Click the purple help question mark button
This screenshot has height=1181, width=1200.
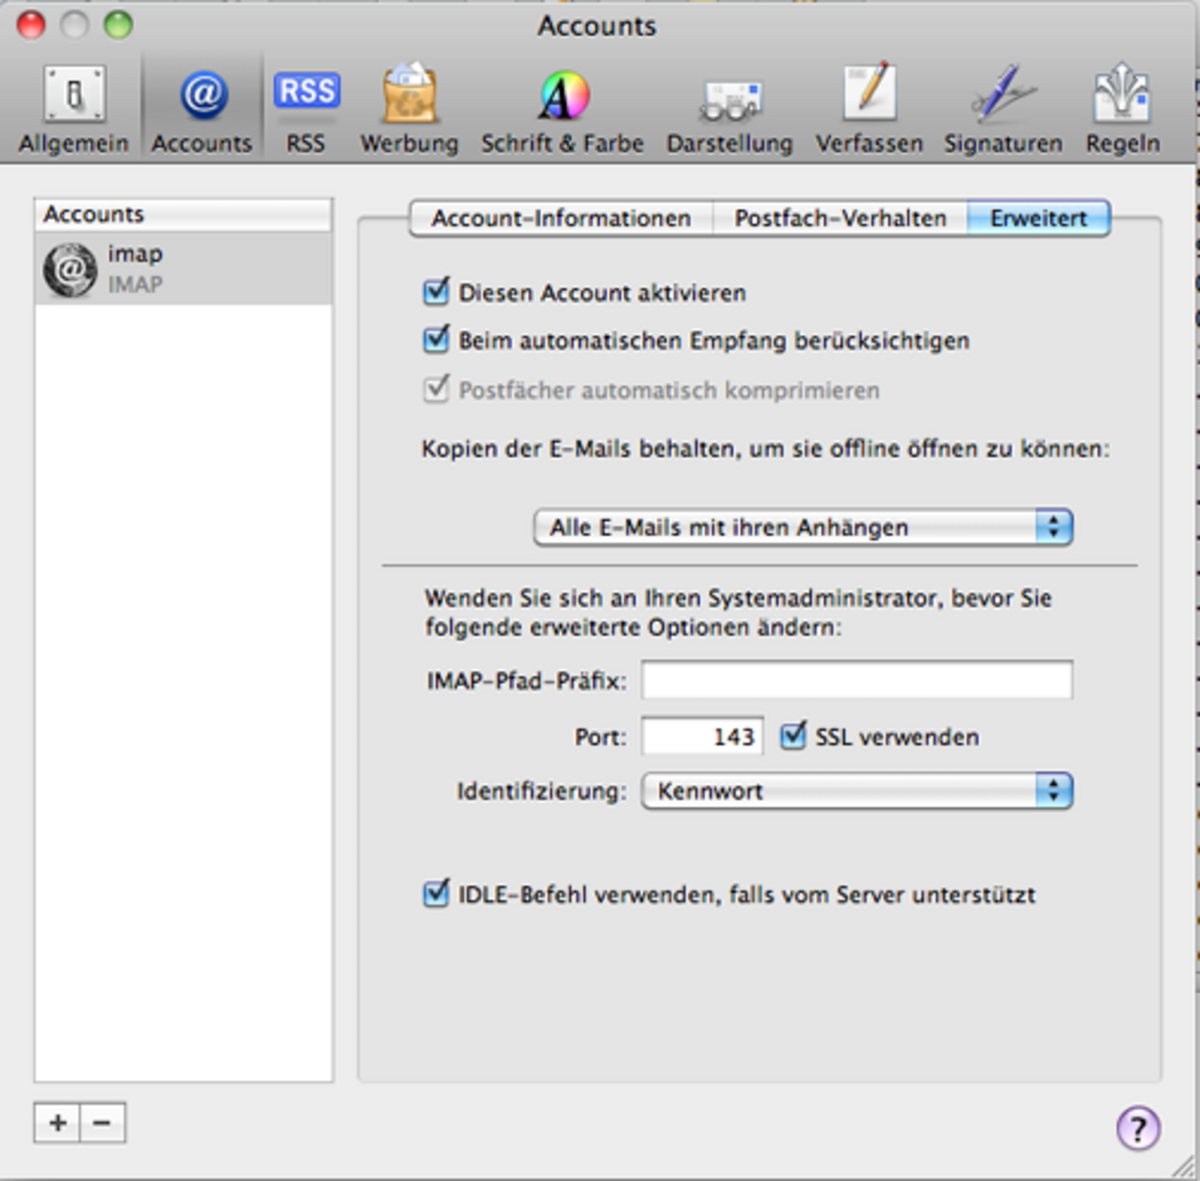pos(1138,1128)
